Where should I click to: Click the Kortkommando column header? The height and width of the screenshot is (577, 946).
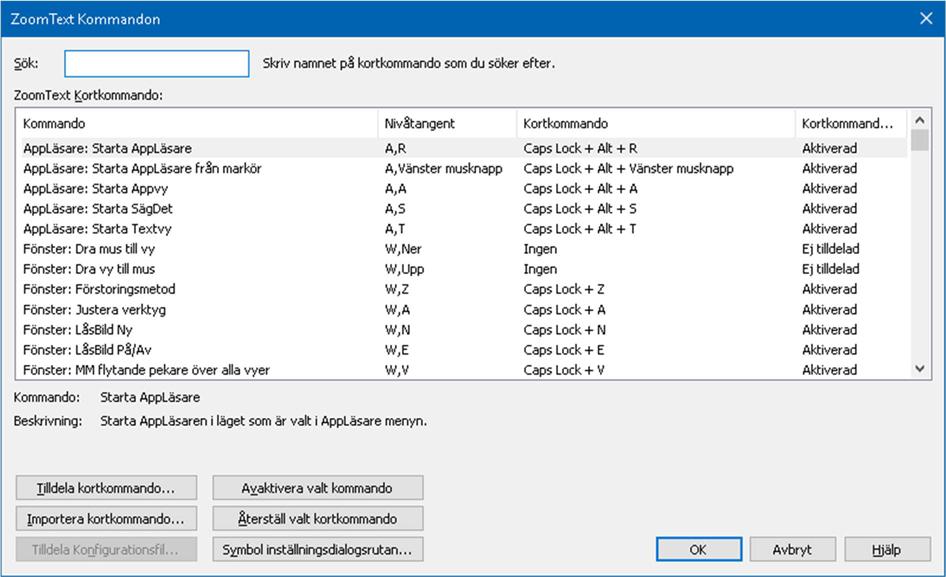click(656, 123)
